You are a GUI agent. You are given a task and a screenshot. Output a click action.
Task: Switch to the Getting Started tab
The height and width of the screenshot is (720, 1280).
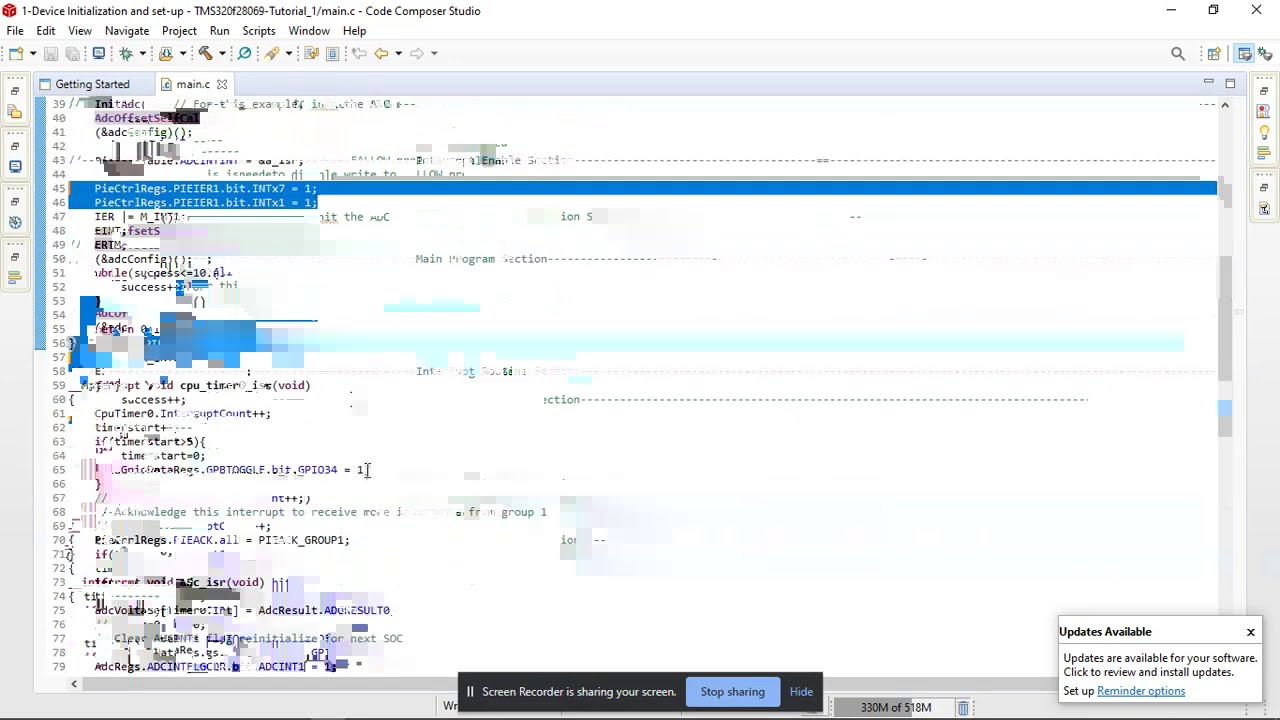pos(92,84)
